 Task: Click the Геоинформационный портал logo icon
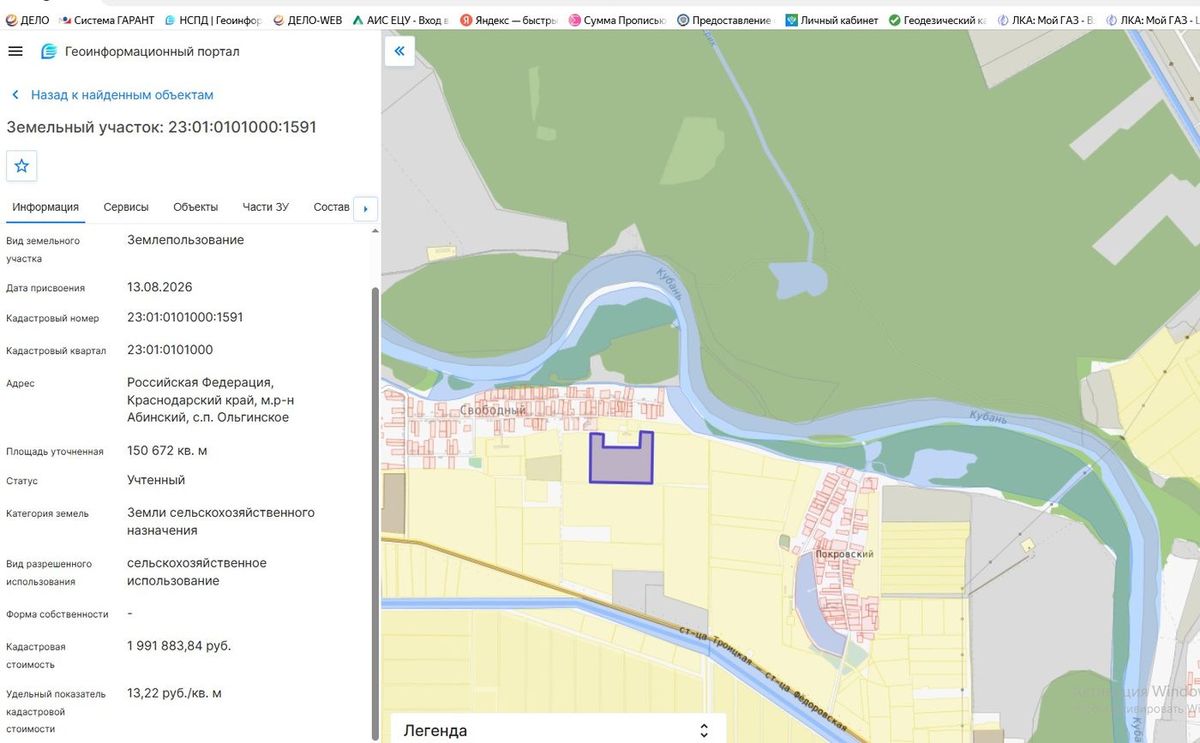tap(48, 52)
